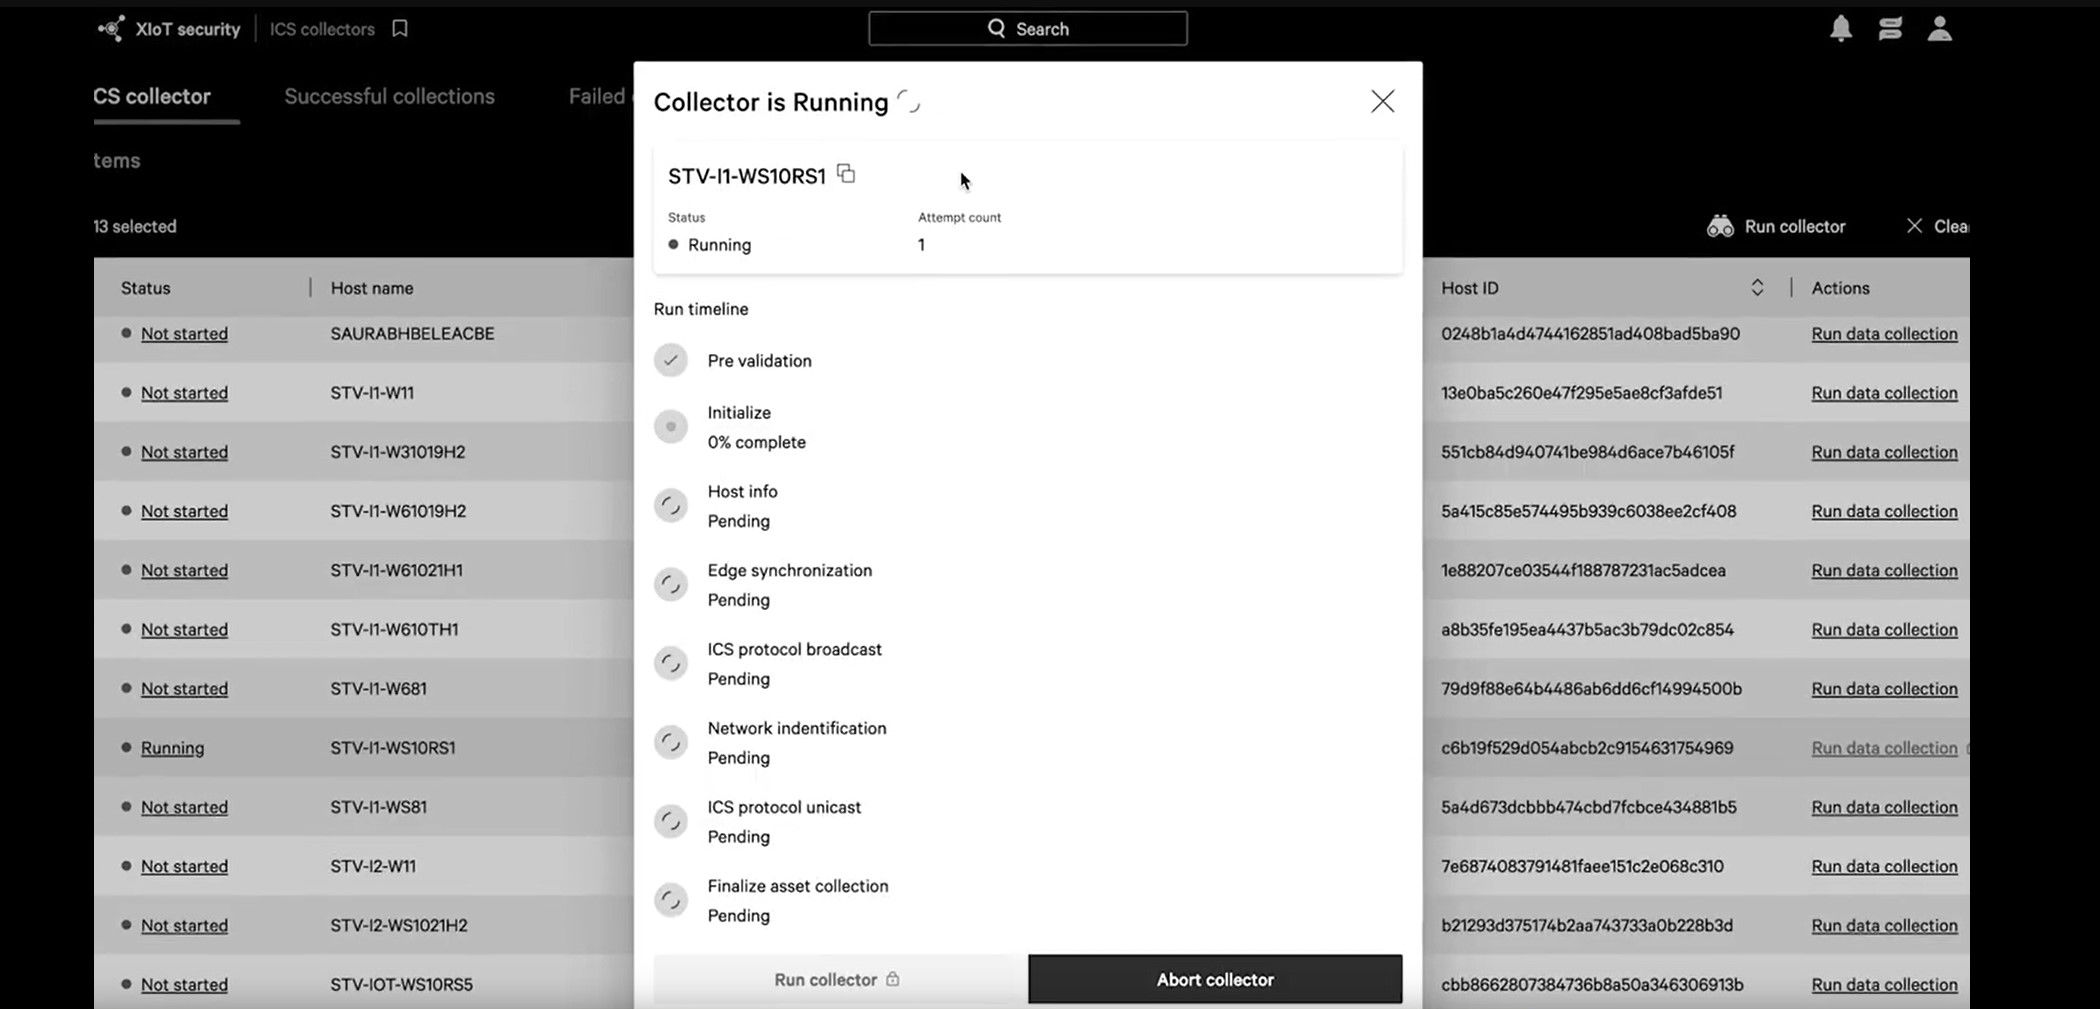Click the 0% complete progress text

pyautogui.click(x=756, y=442)
